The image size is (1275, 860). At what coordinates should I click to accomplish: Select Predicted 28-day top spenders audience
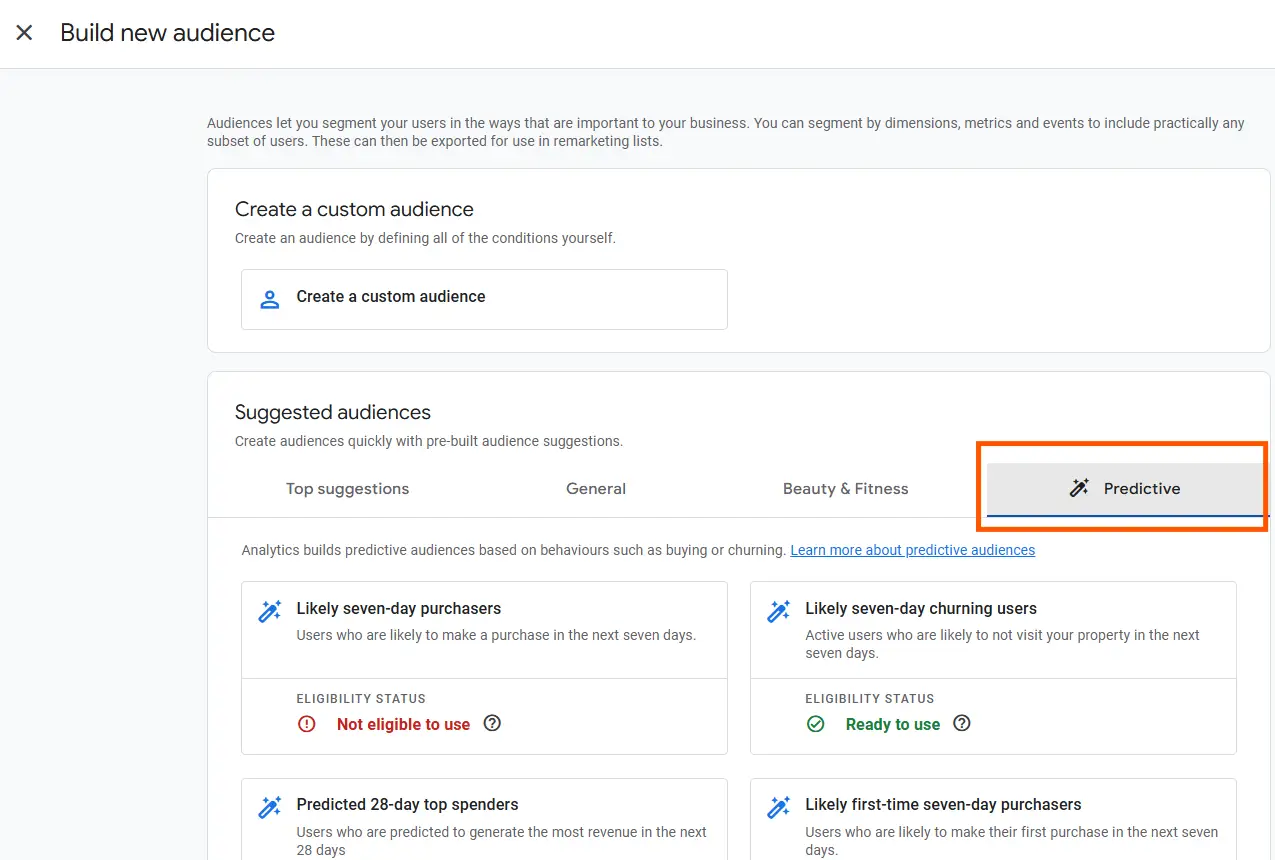pyautogui.click(x=407, y=805)
